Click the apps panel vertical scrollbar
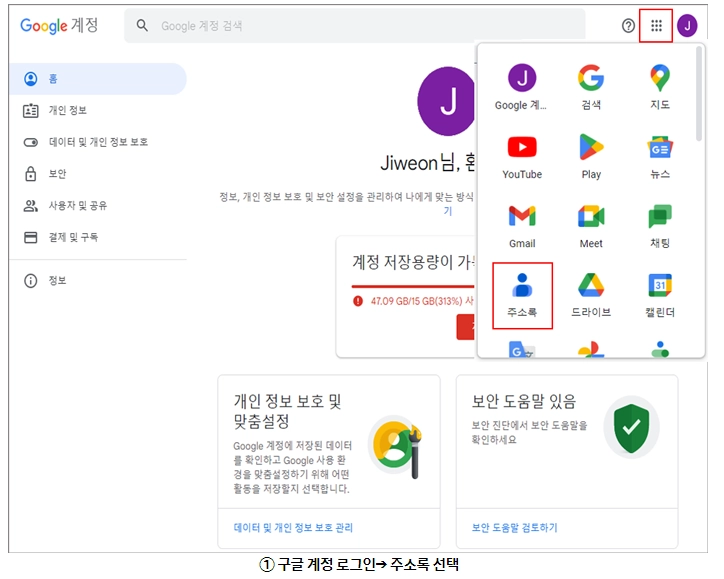Screen dimensions: 724x579 699,94
